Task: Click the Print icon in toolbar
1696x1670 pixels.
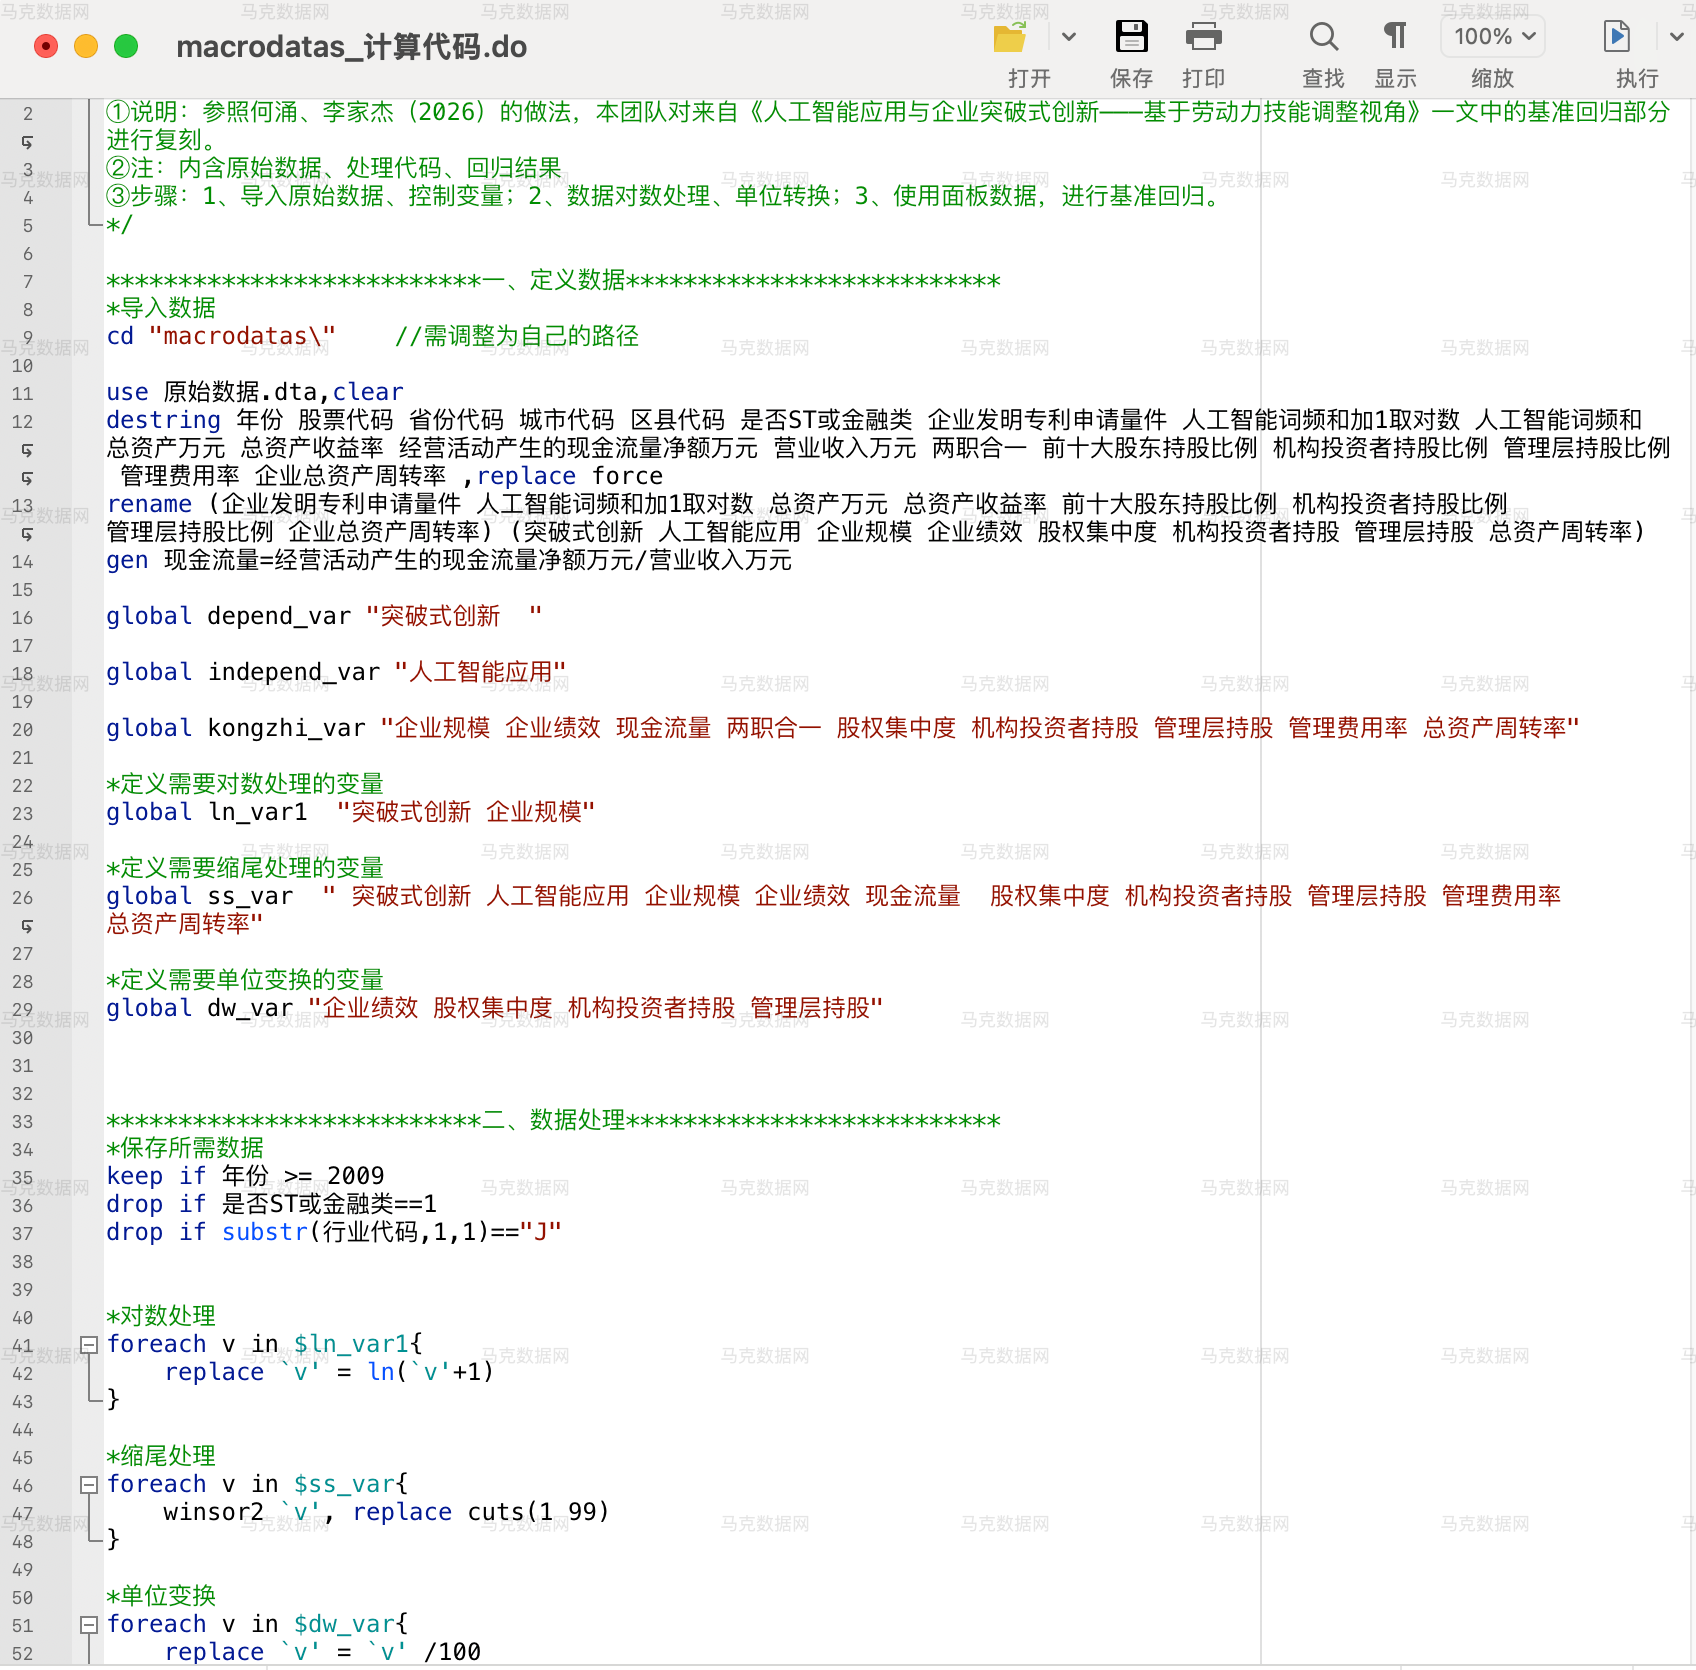Action: point(1204,37)
